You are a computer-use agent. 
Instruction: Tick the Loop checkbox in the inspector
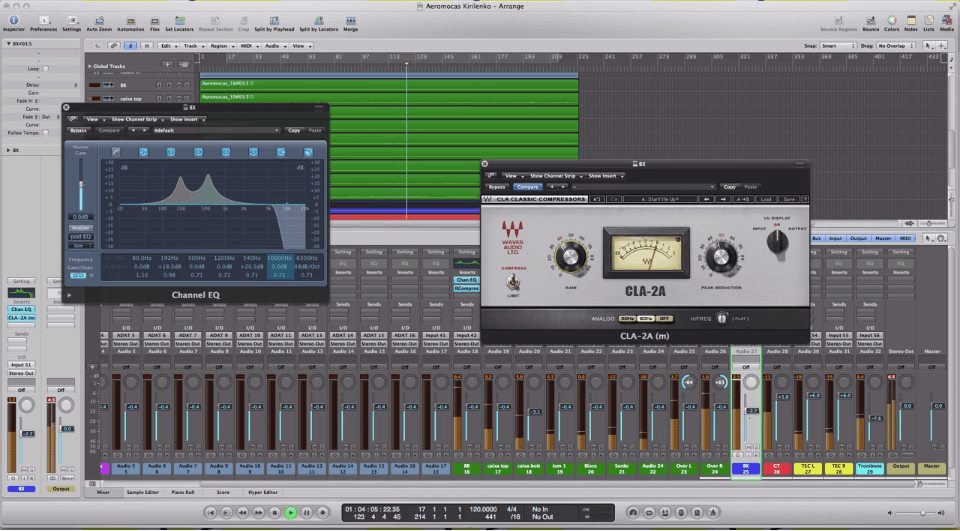coord(46,69)
